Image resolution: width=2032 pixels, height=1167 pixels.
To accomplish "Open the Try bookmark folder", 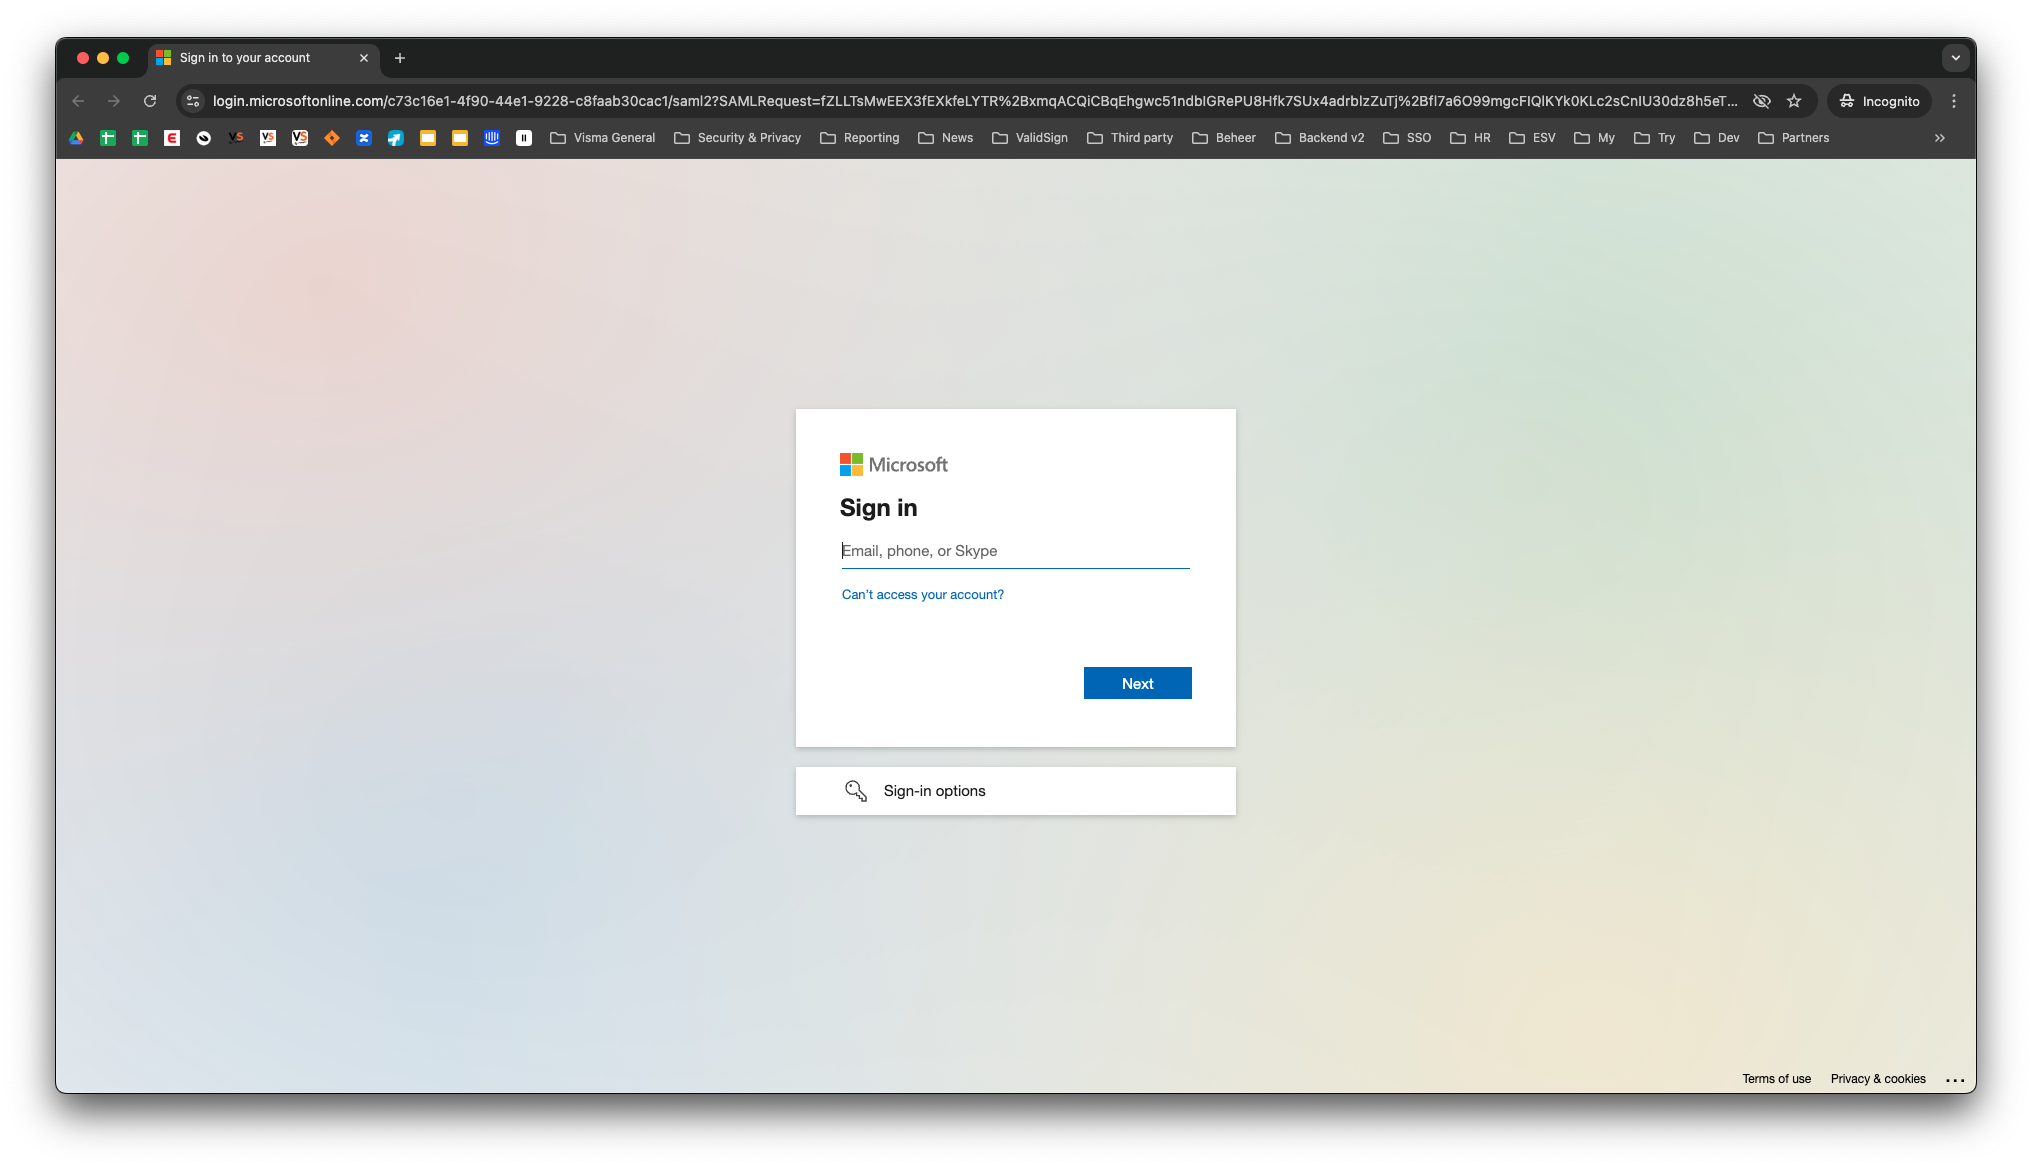I will [1654, 138].
